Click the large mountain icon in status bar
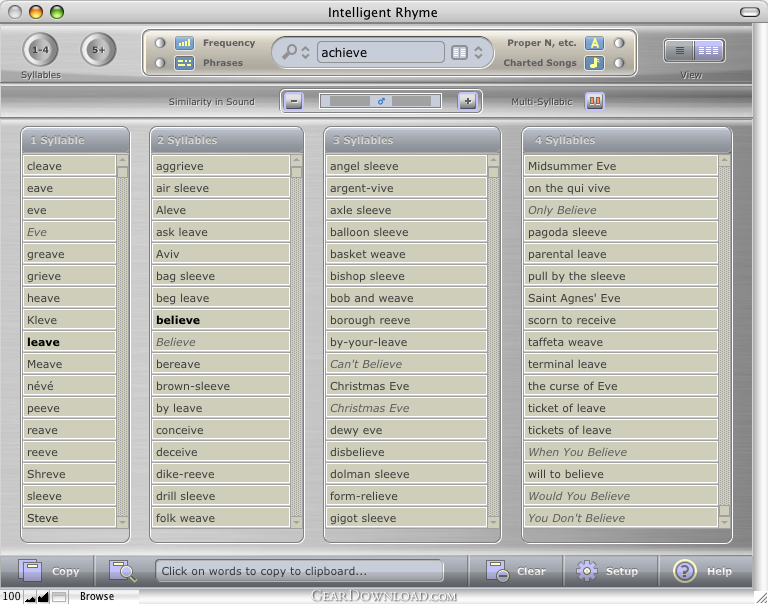The width and height of the screenshot is (768, 604). (43, 597)
